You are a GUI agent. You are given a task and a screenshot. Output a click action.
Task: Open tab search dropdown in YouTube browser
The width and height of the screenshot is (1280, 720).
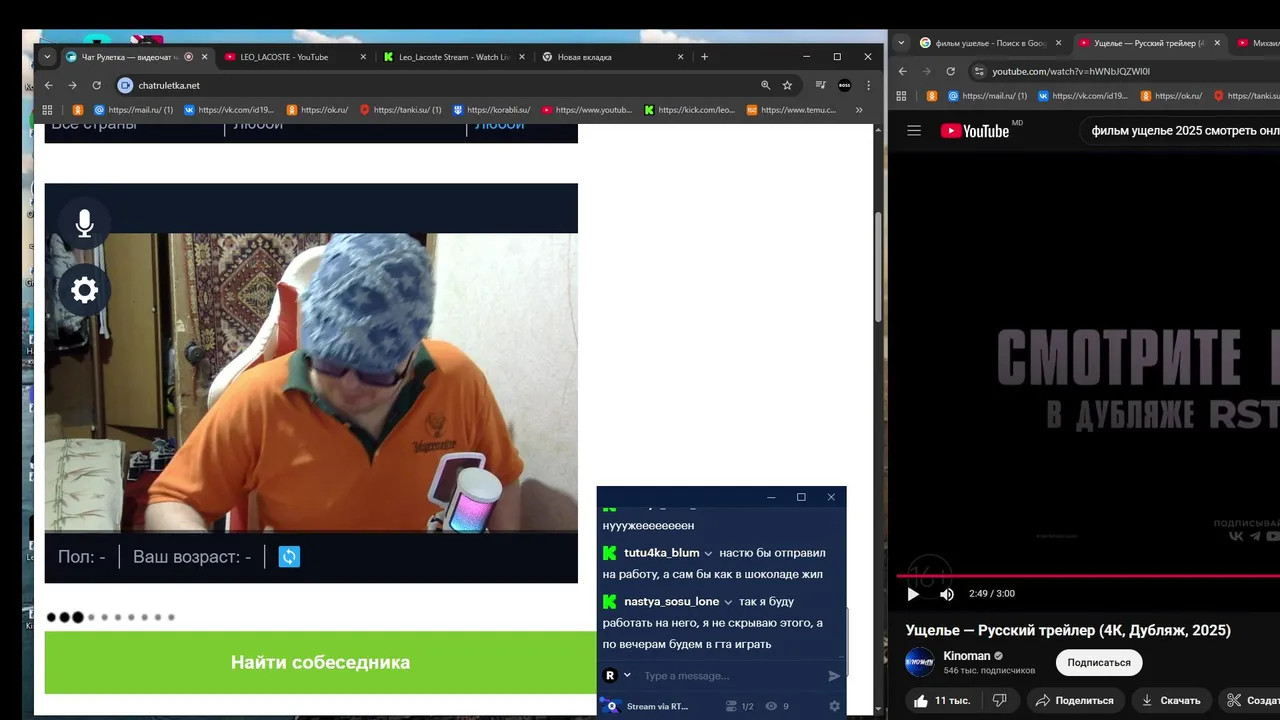point(901,43)
